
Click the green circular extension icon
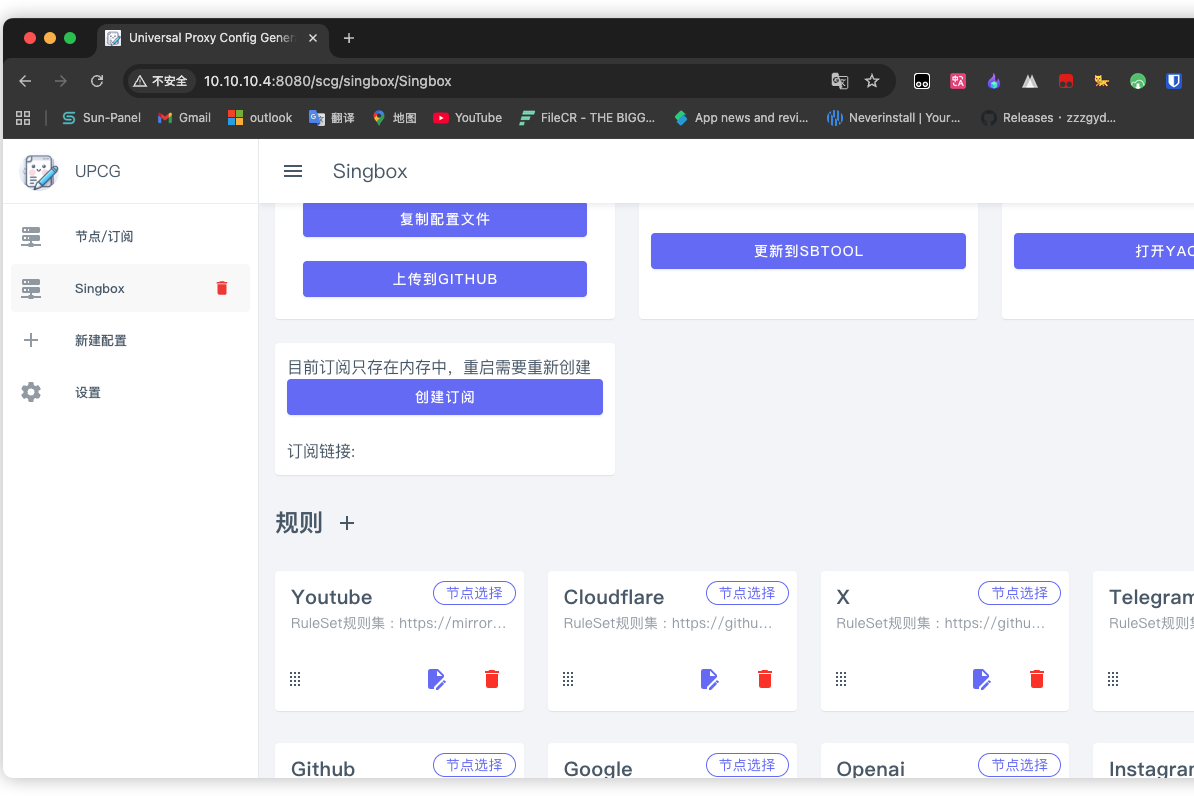click(1138, 81)
